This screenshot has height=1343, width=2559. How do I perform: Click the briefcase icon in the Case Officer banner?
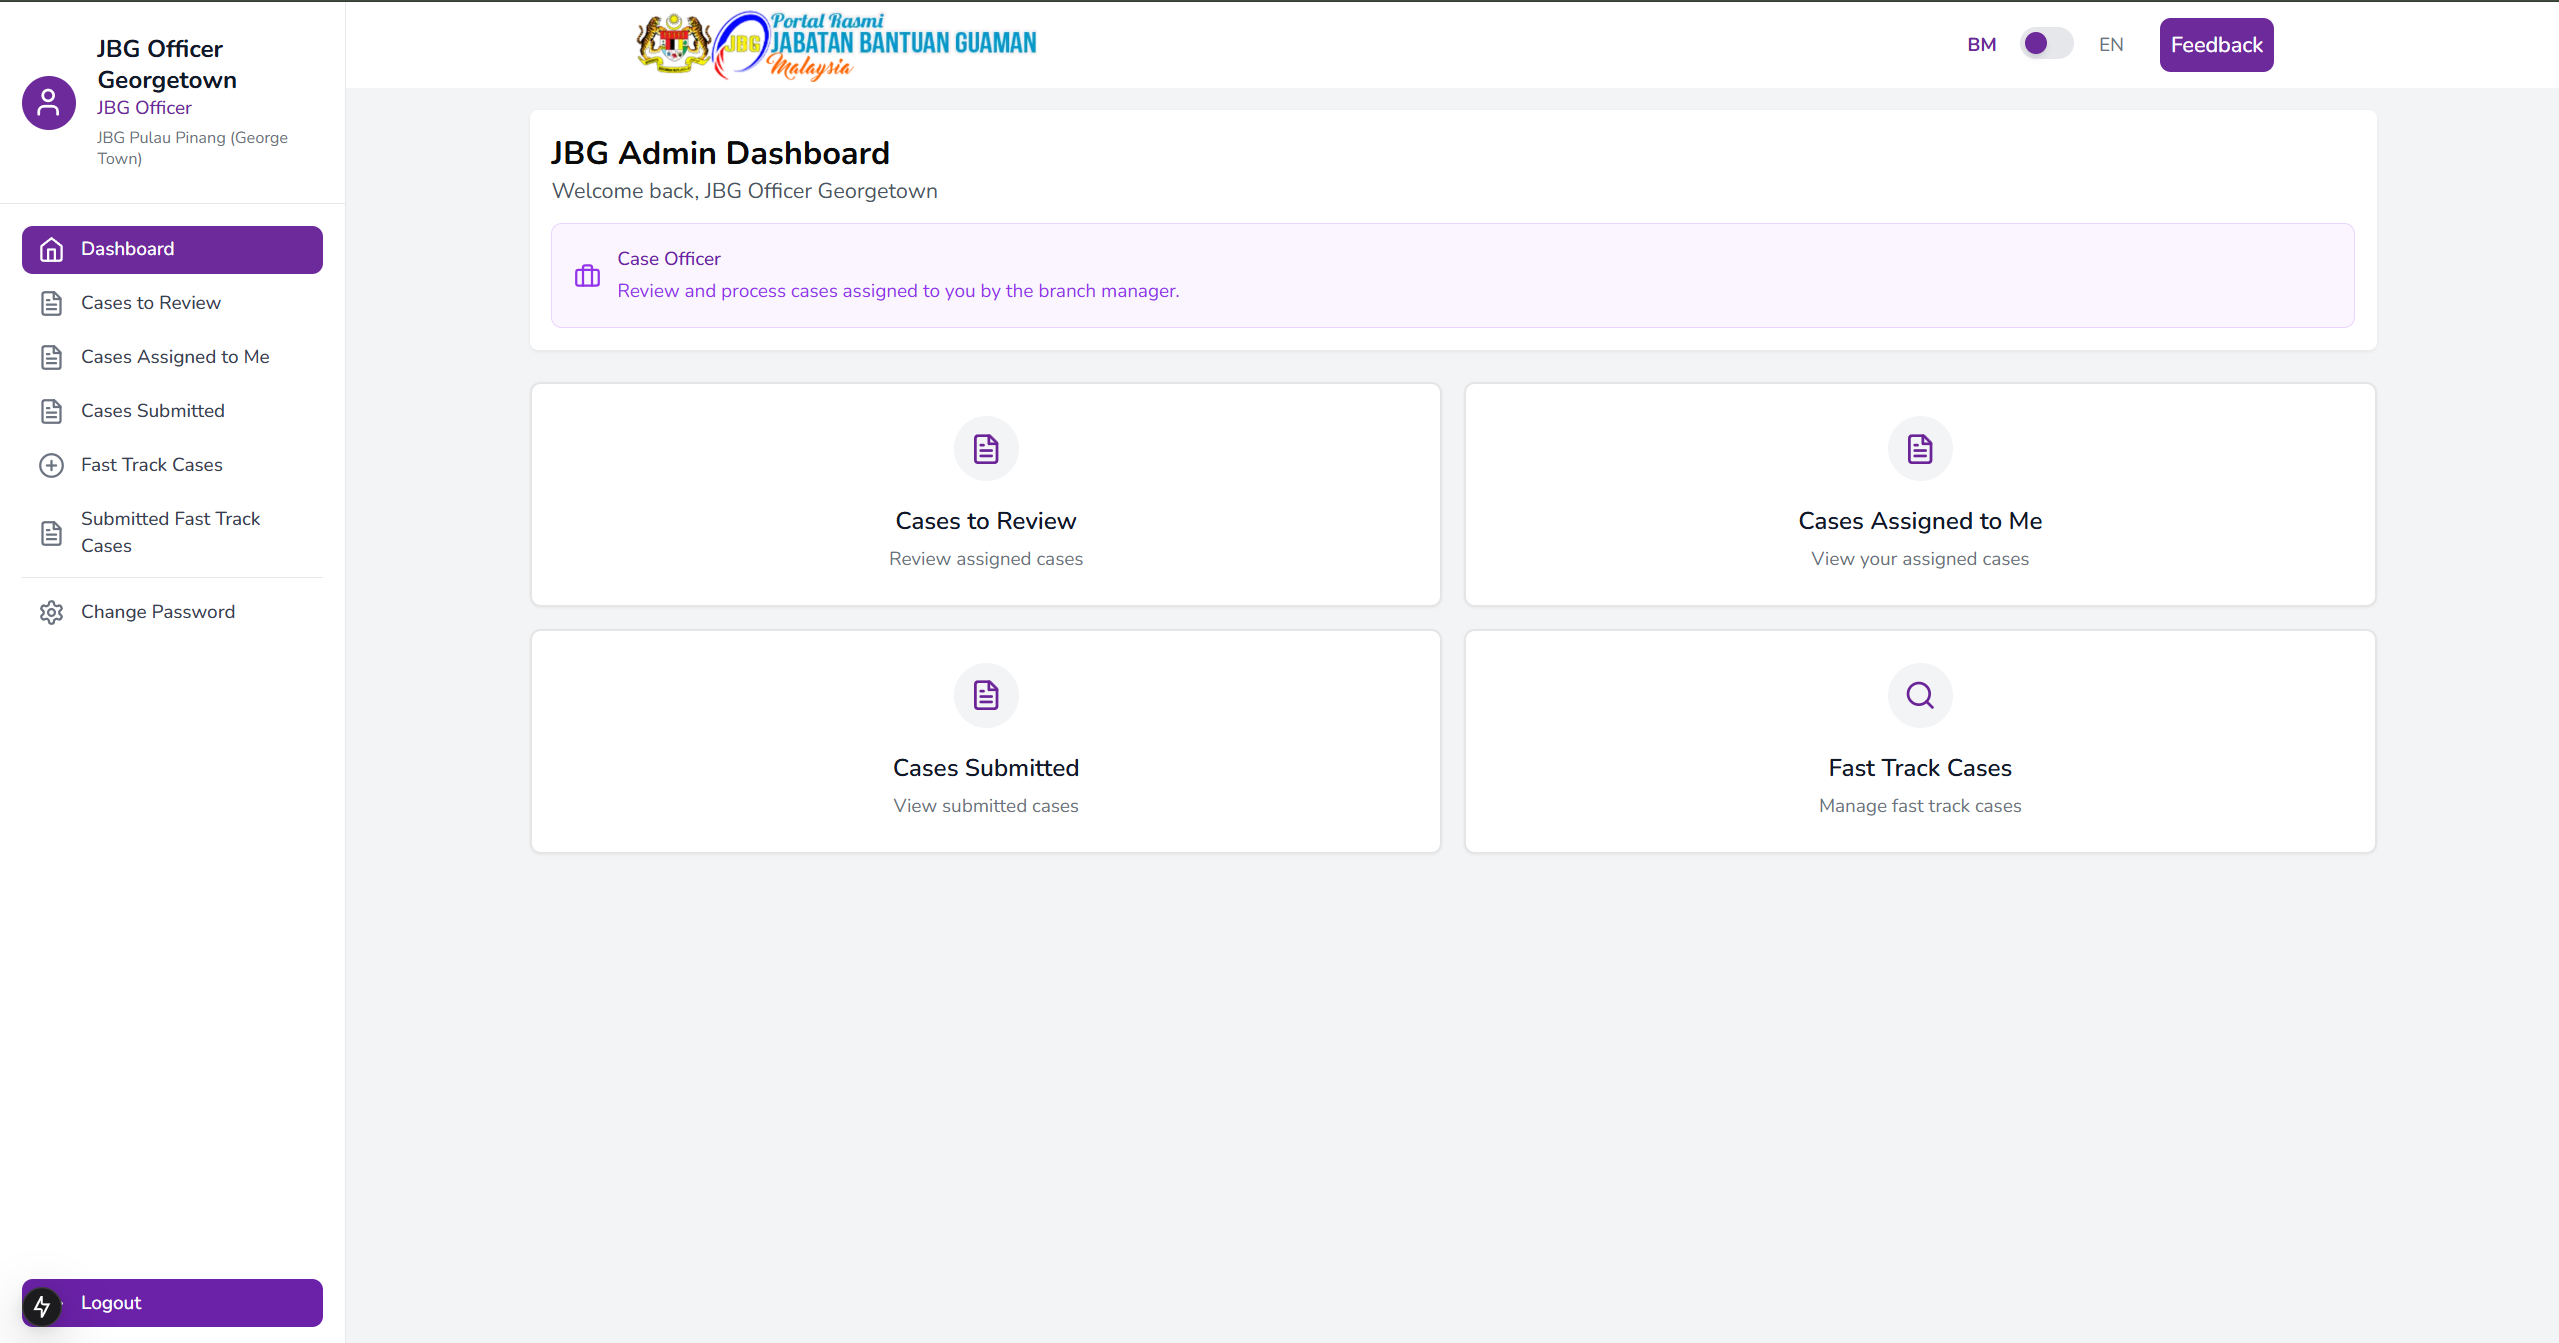(x=587, y=276)
